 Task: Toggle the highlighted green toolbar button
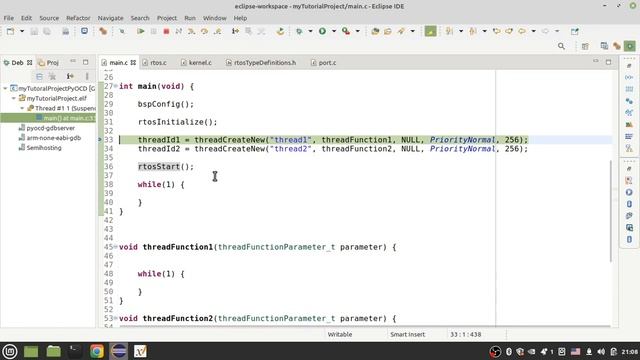[x=430, y=31]
